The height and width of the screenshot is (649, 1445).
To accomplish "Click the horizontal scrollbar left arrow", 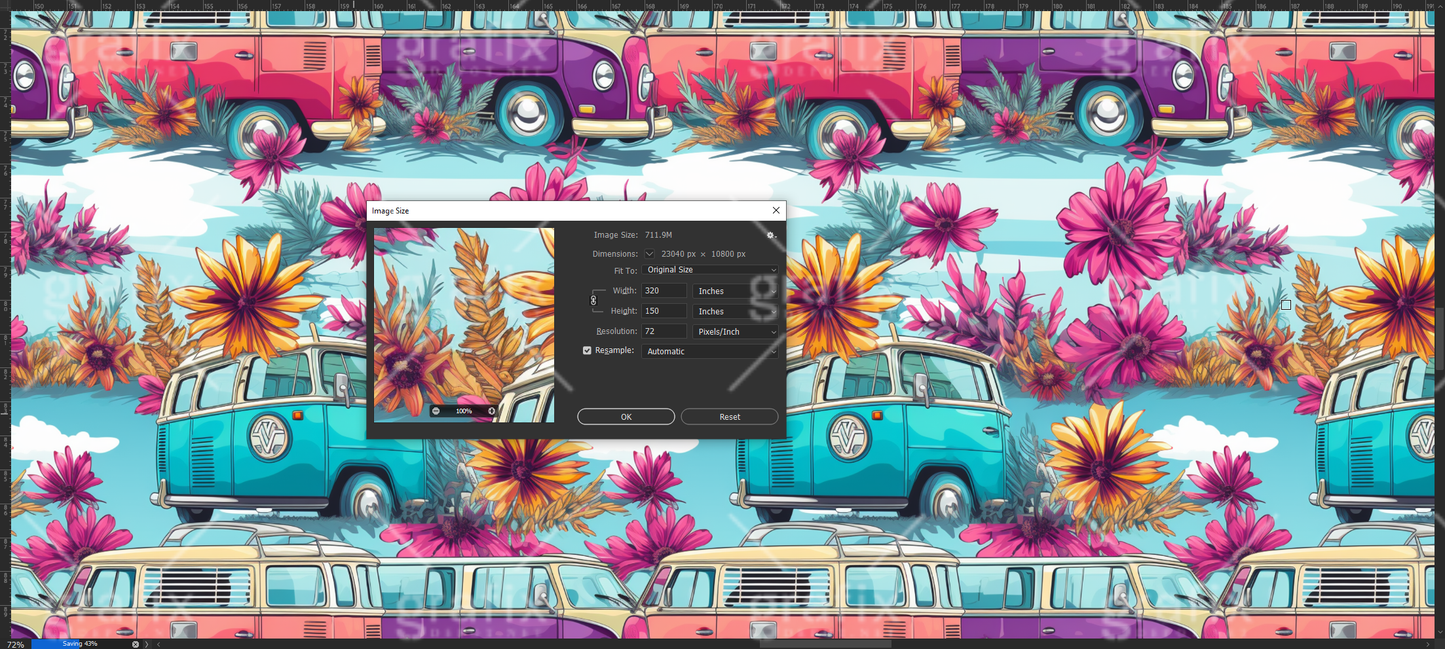I will 159,644.
